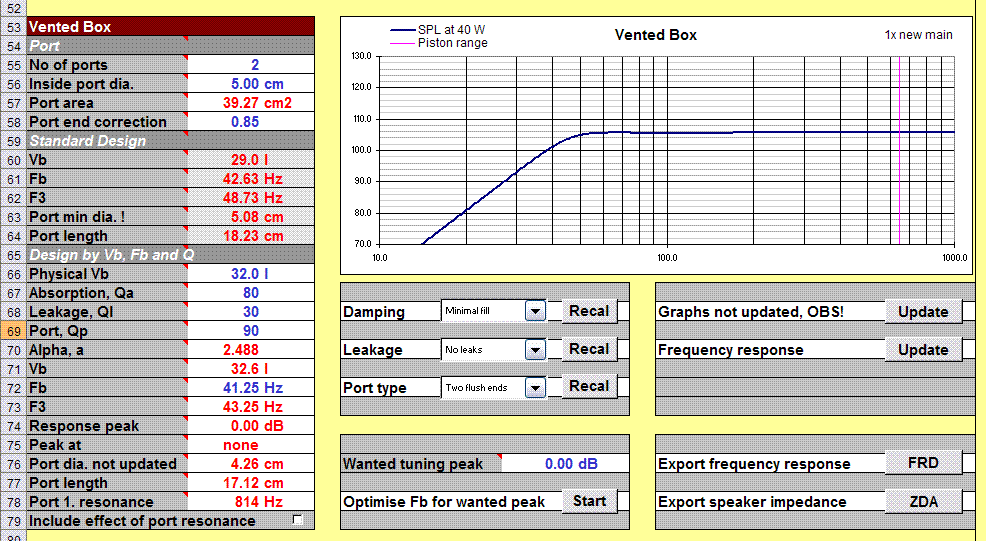Click the Peak at none value

[251, 445]
